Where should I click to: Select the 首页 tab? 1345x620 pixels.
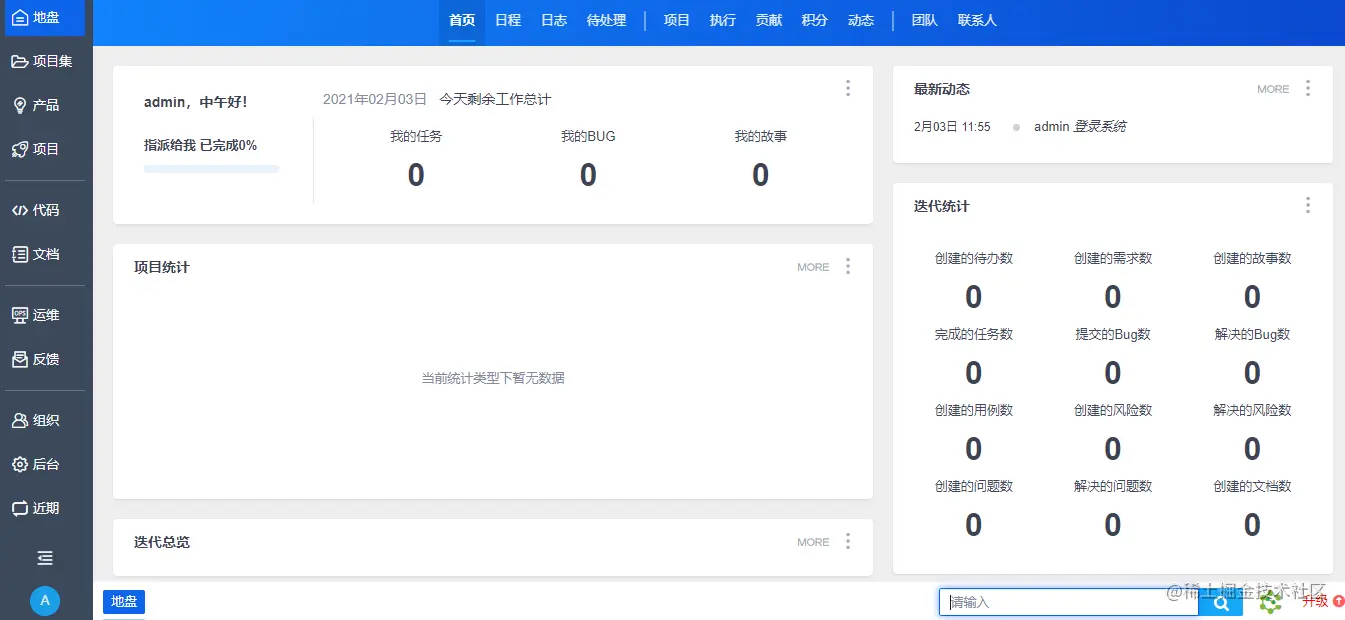click(x=462, y=20)
